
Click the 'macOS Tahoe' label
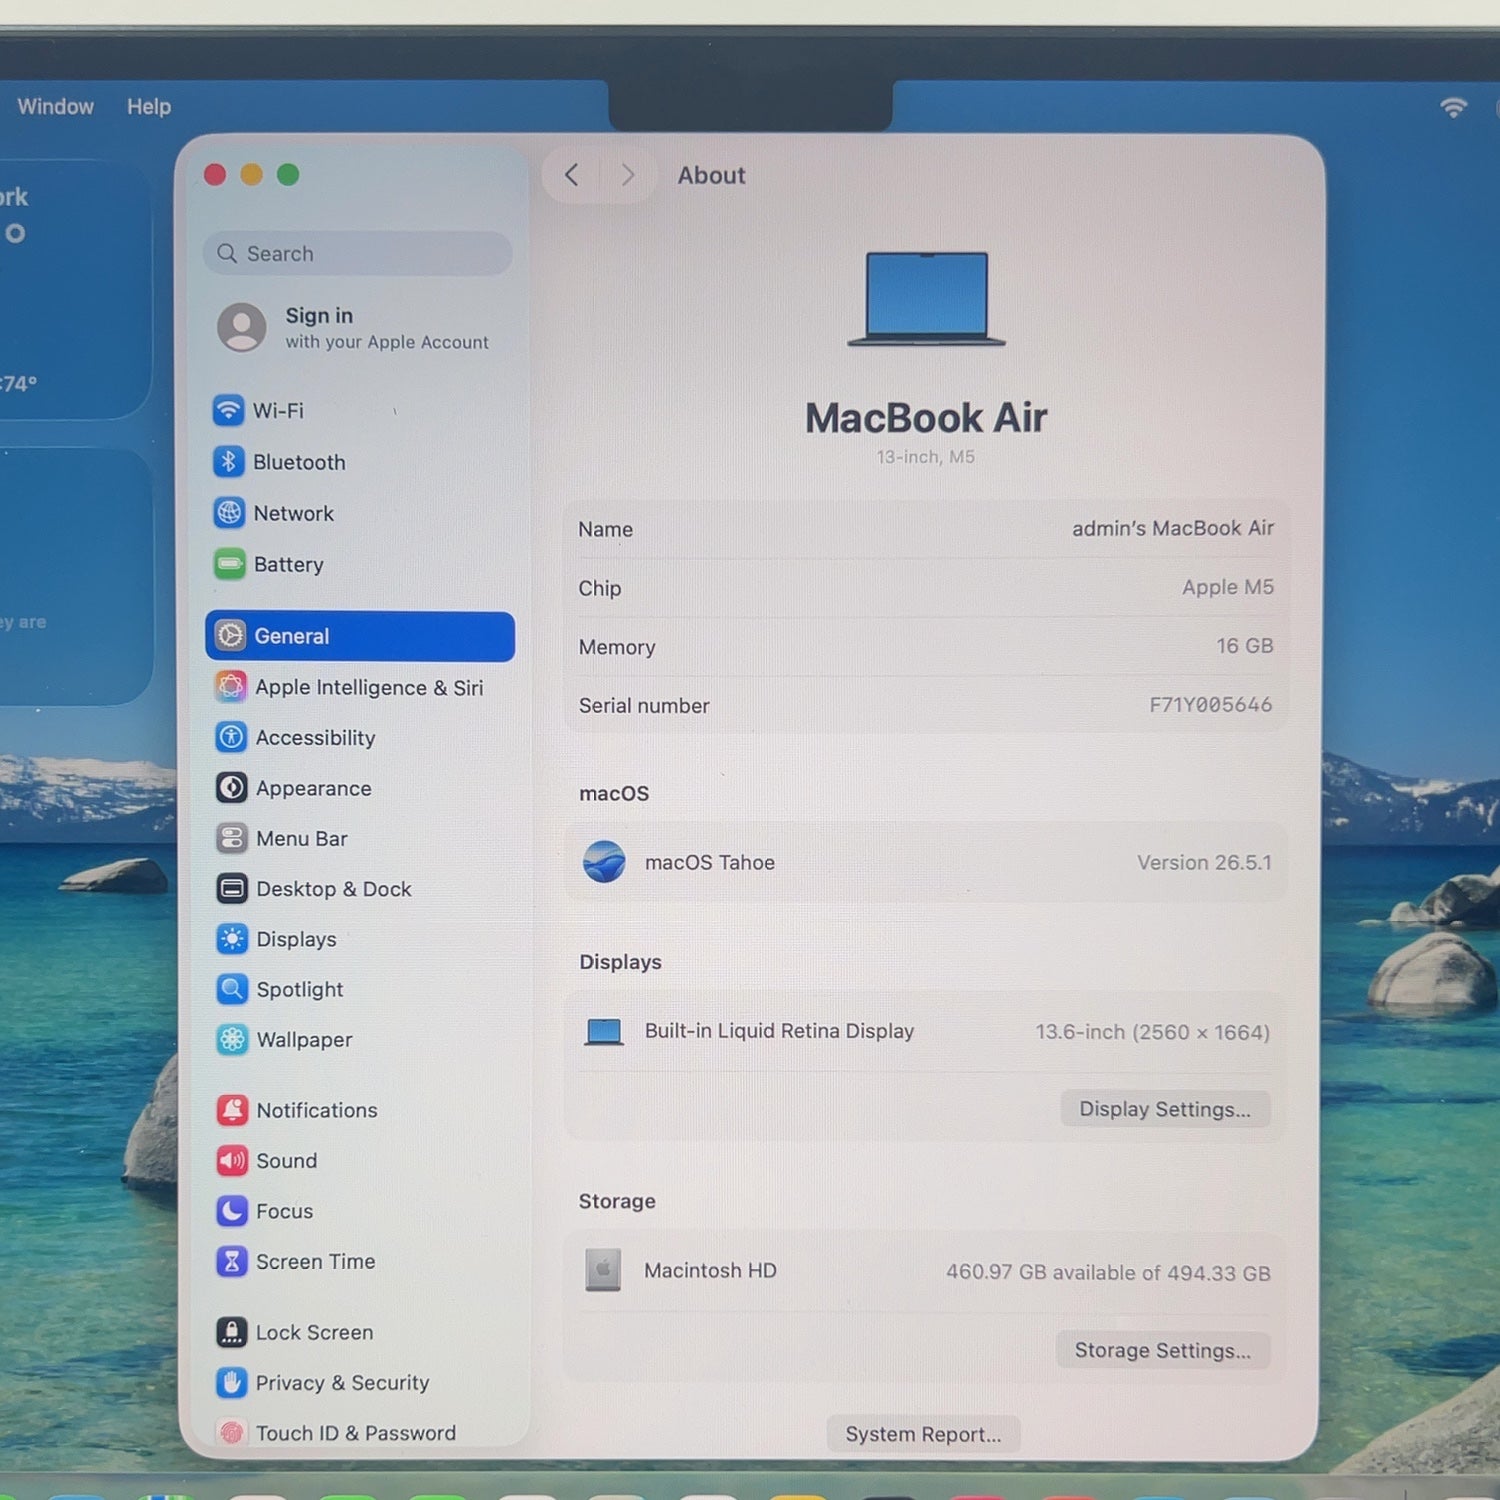(x=710, y=862)
